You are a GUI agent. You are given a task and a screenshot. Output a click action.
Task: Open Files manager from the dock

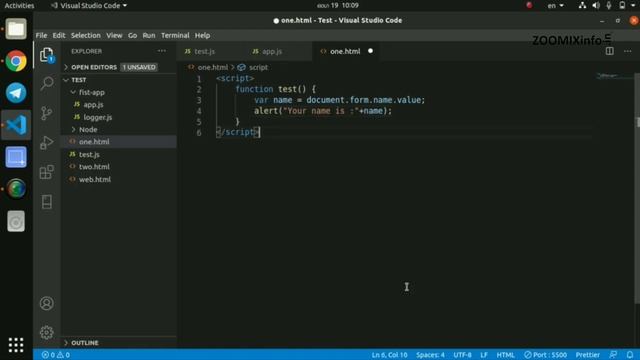(x=16, y=29)
